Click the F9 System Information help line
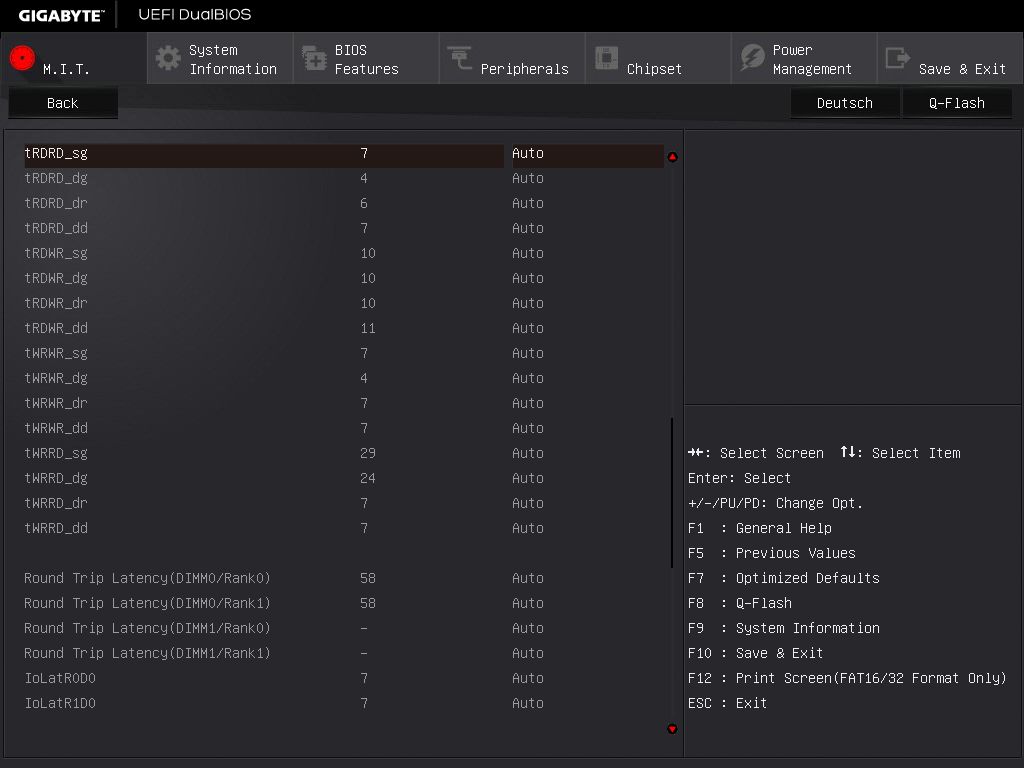The width and height of the screenshot is (1024, 768). [x=784, y=628]
